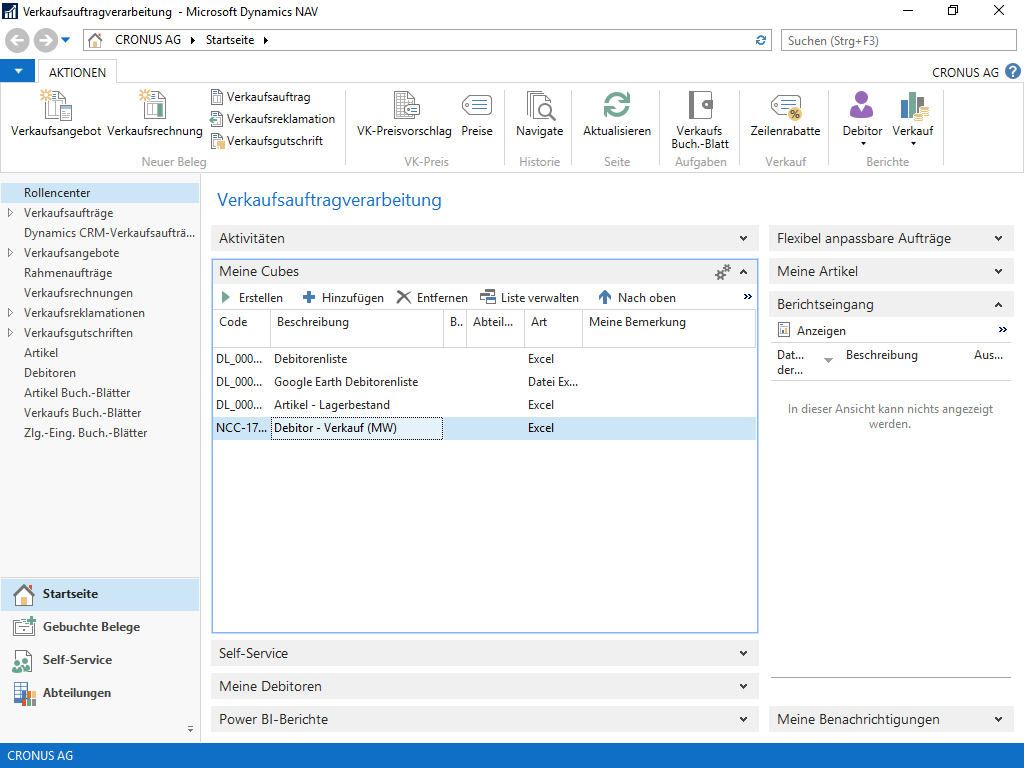Open Rahmenaufträge in the navigation pane

68,273
